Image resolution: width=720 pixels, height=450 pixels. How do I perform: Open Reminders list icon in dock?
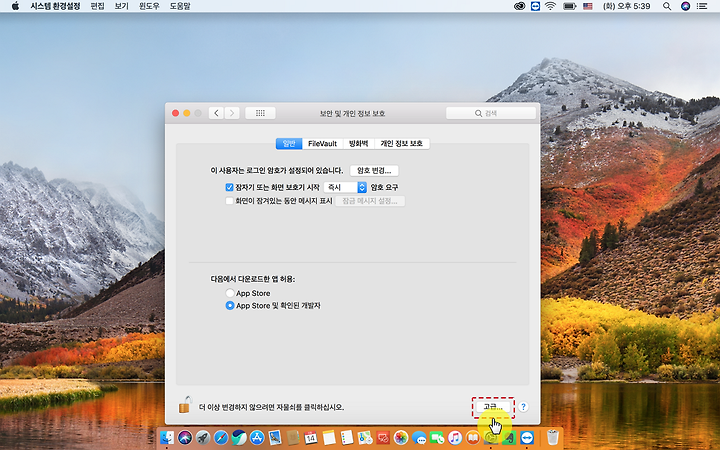coord(347,438)
